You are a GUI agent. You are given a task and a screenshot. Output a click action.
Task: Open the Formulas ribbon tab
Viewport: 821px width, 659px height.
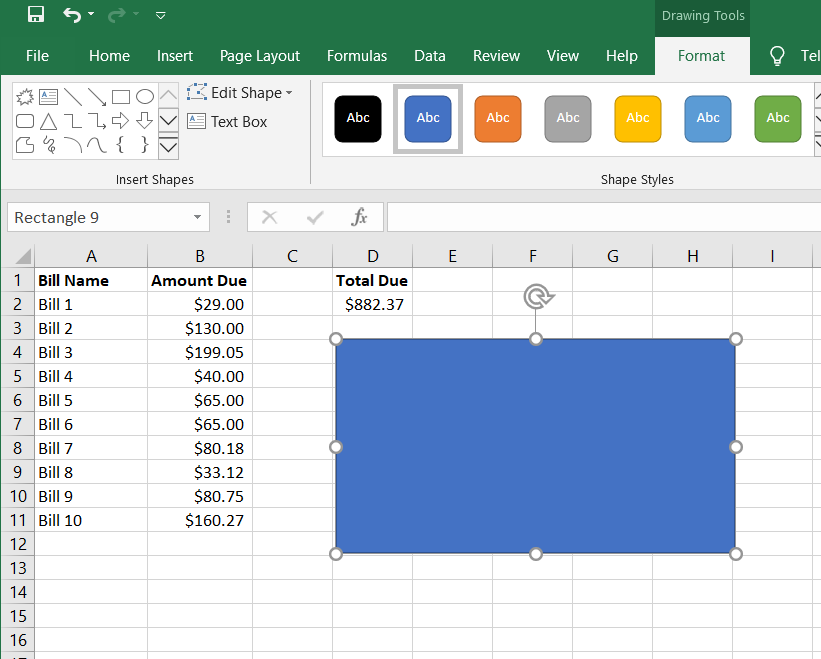(x=357, y=56)
